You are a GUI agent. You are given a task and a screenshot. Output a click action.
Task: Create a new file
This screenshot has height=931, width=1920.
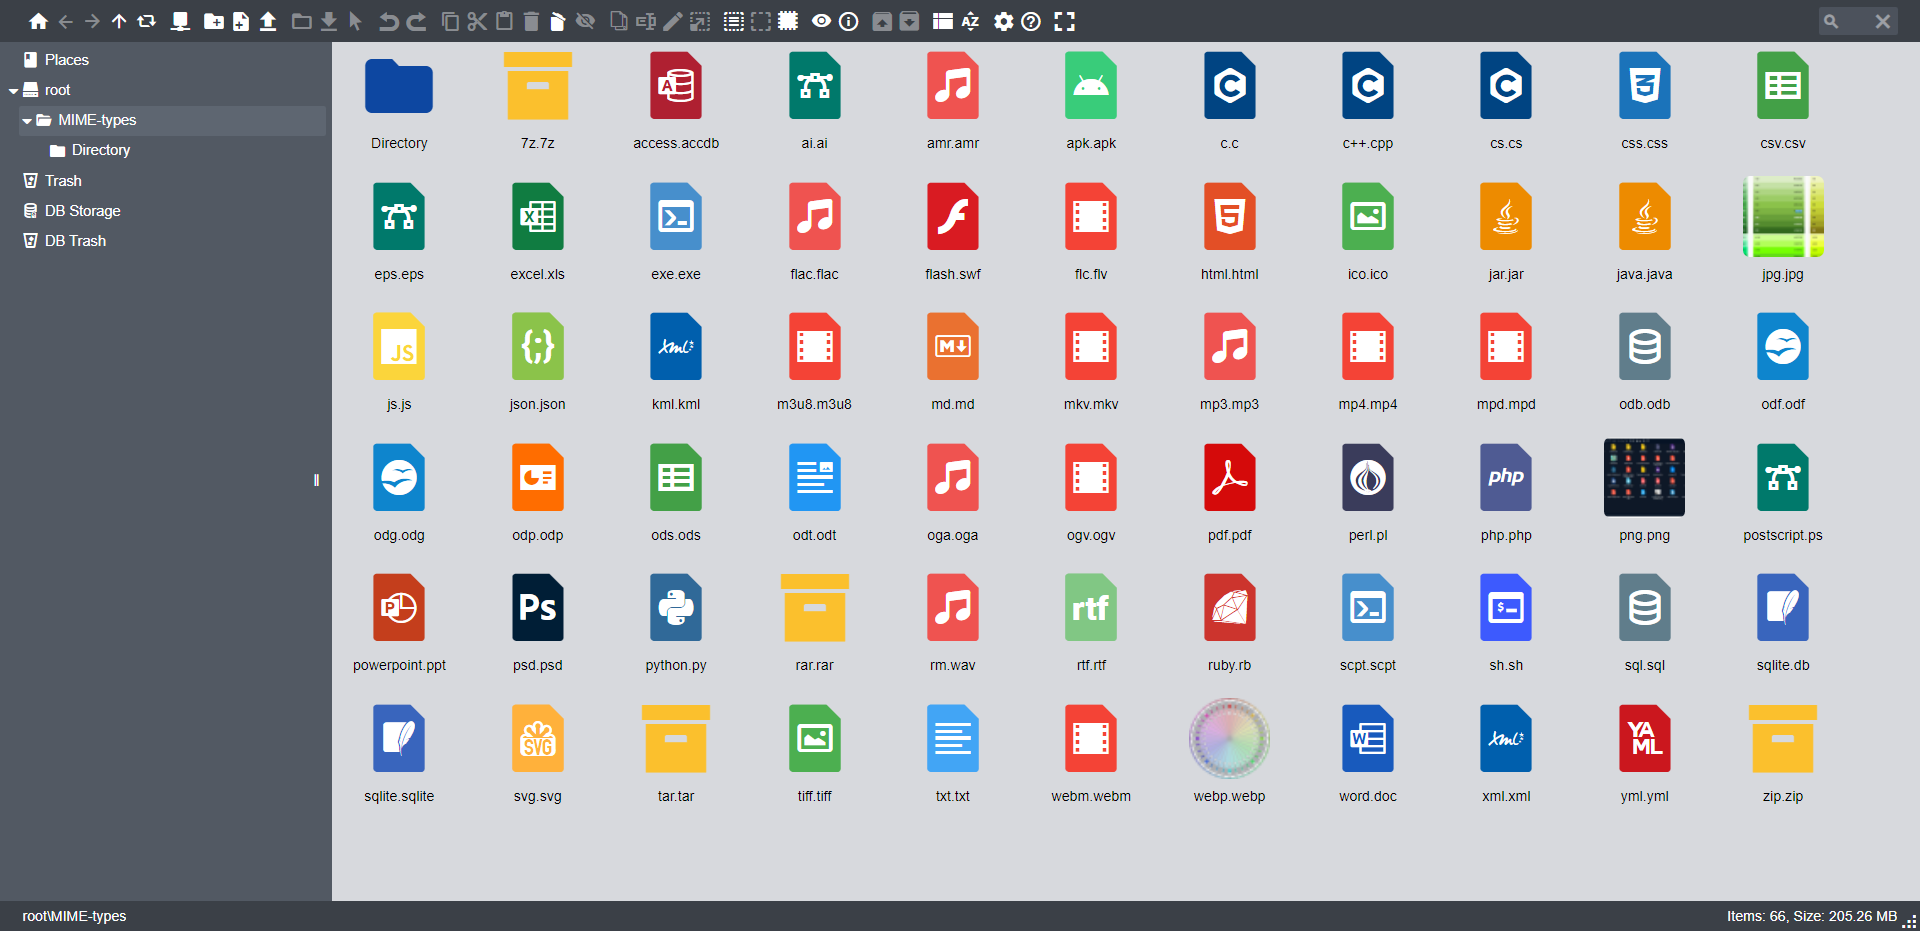click(241, 21)
